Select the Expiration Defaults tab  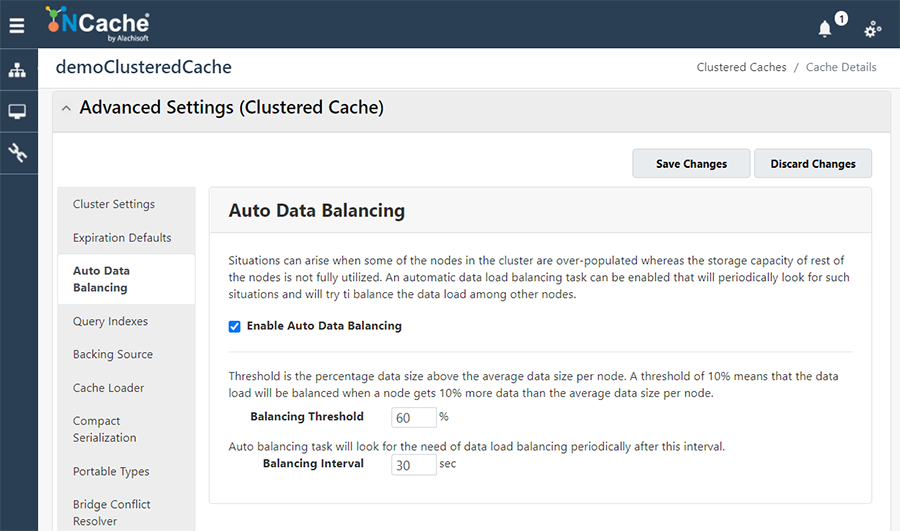(x=122, y=238)
